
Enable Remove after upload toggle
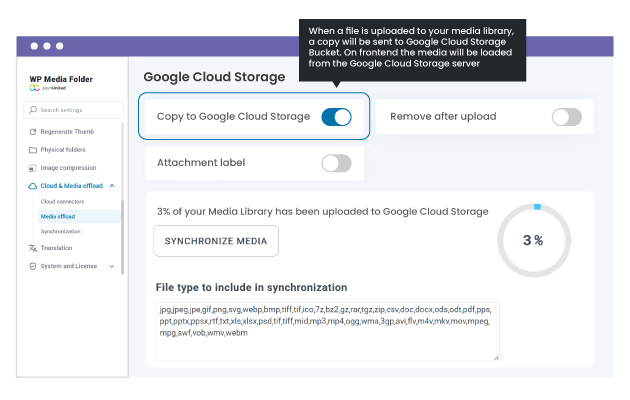pos(566,117)
